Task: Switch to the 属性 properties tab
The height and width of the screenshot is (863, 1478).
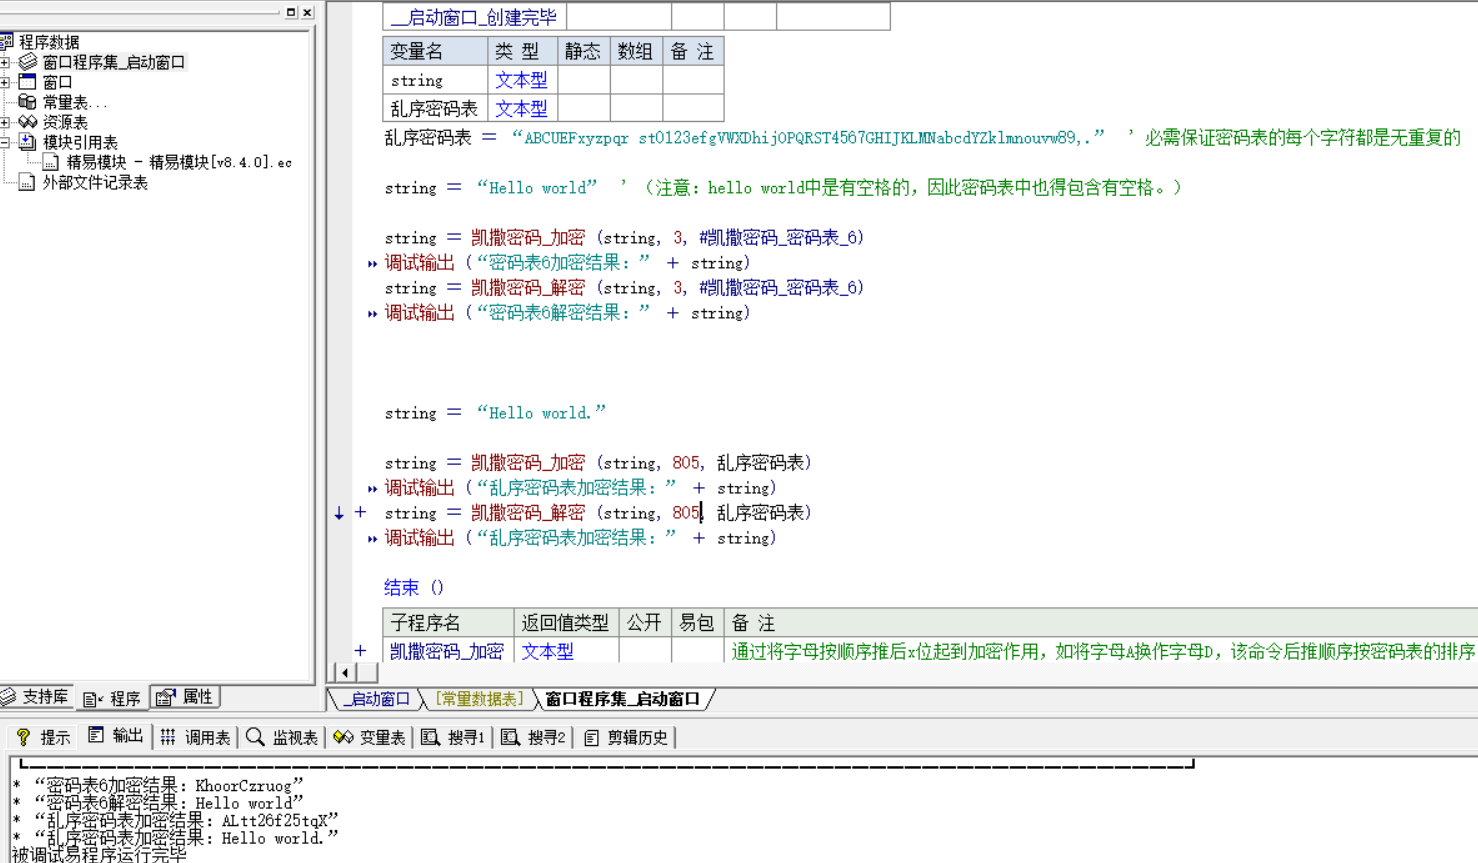Action: pos(186,697)
